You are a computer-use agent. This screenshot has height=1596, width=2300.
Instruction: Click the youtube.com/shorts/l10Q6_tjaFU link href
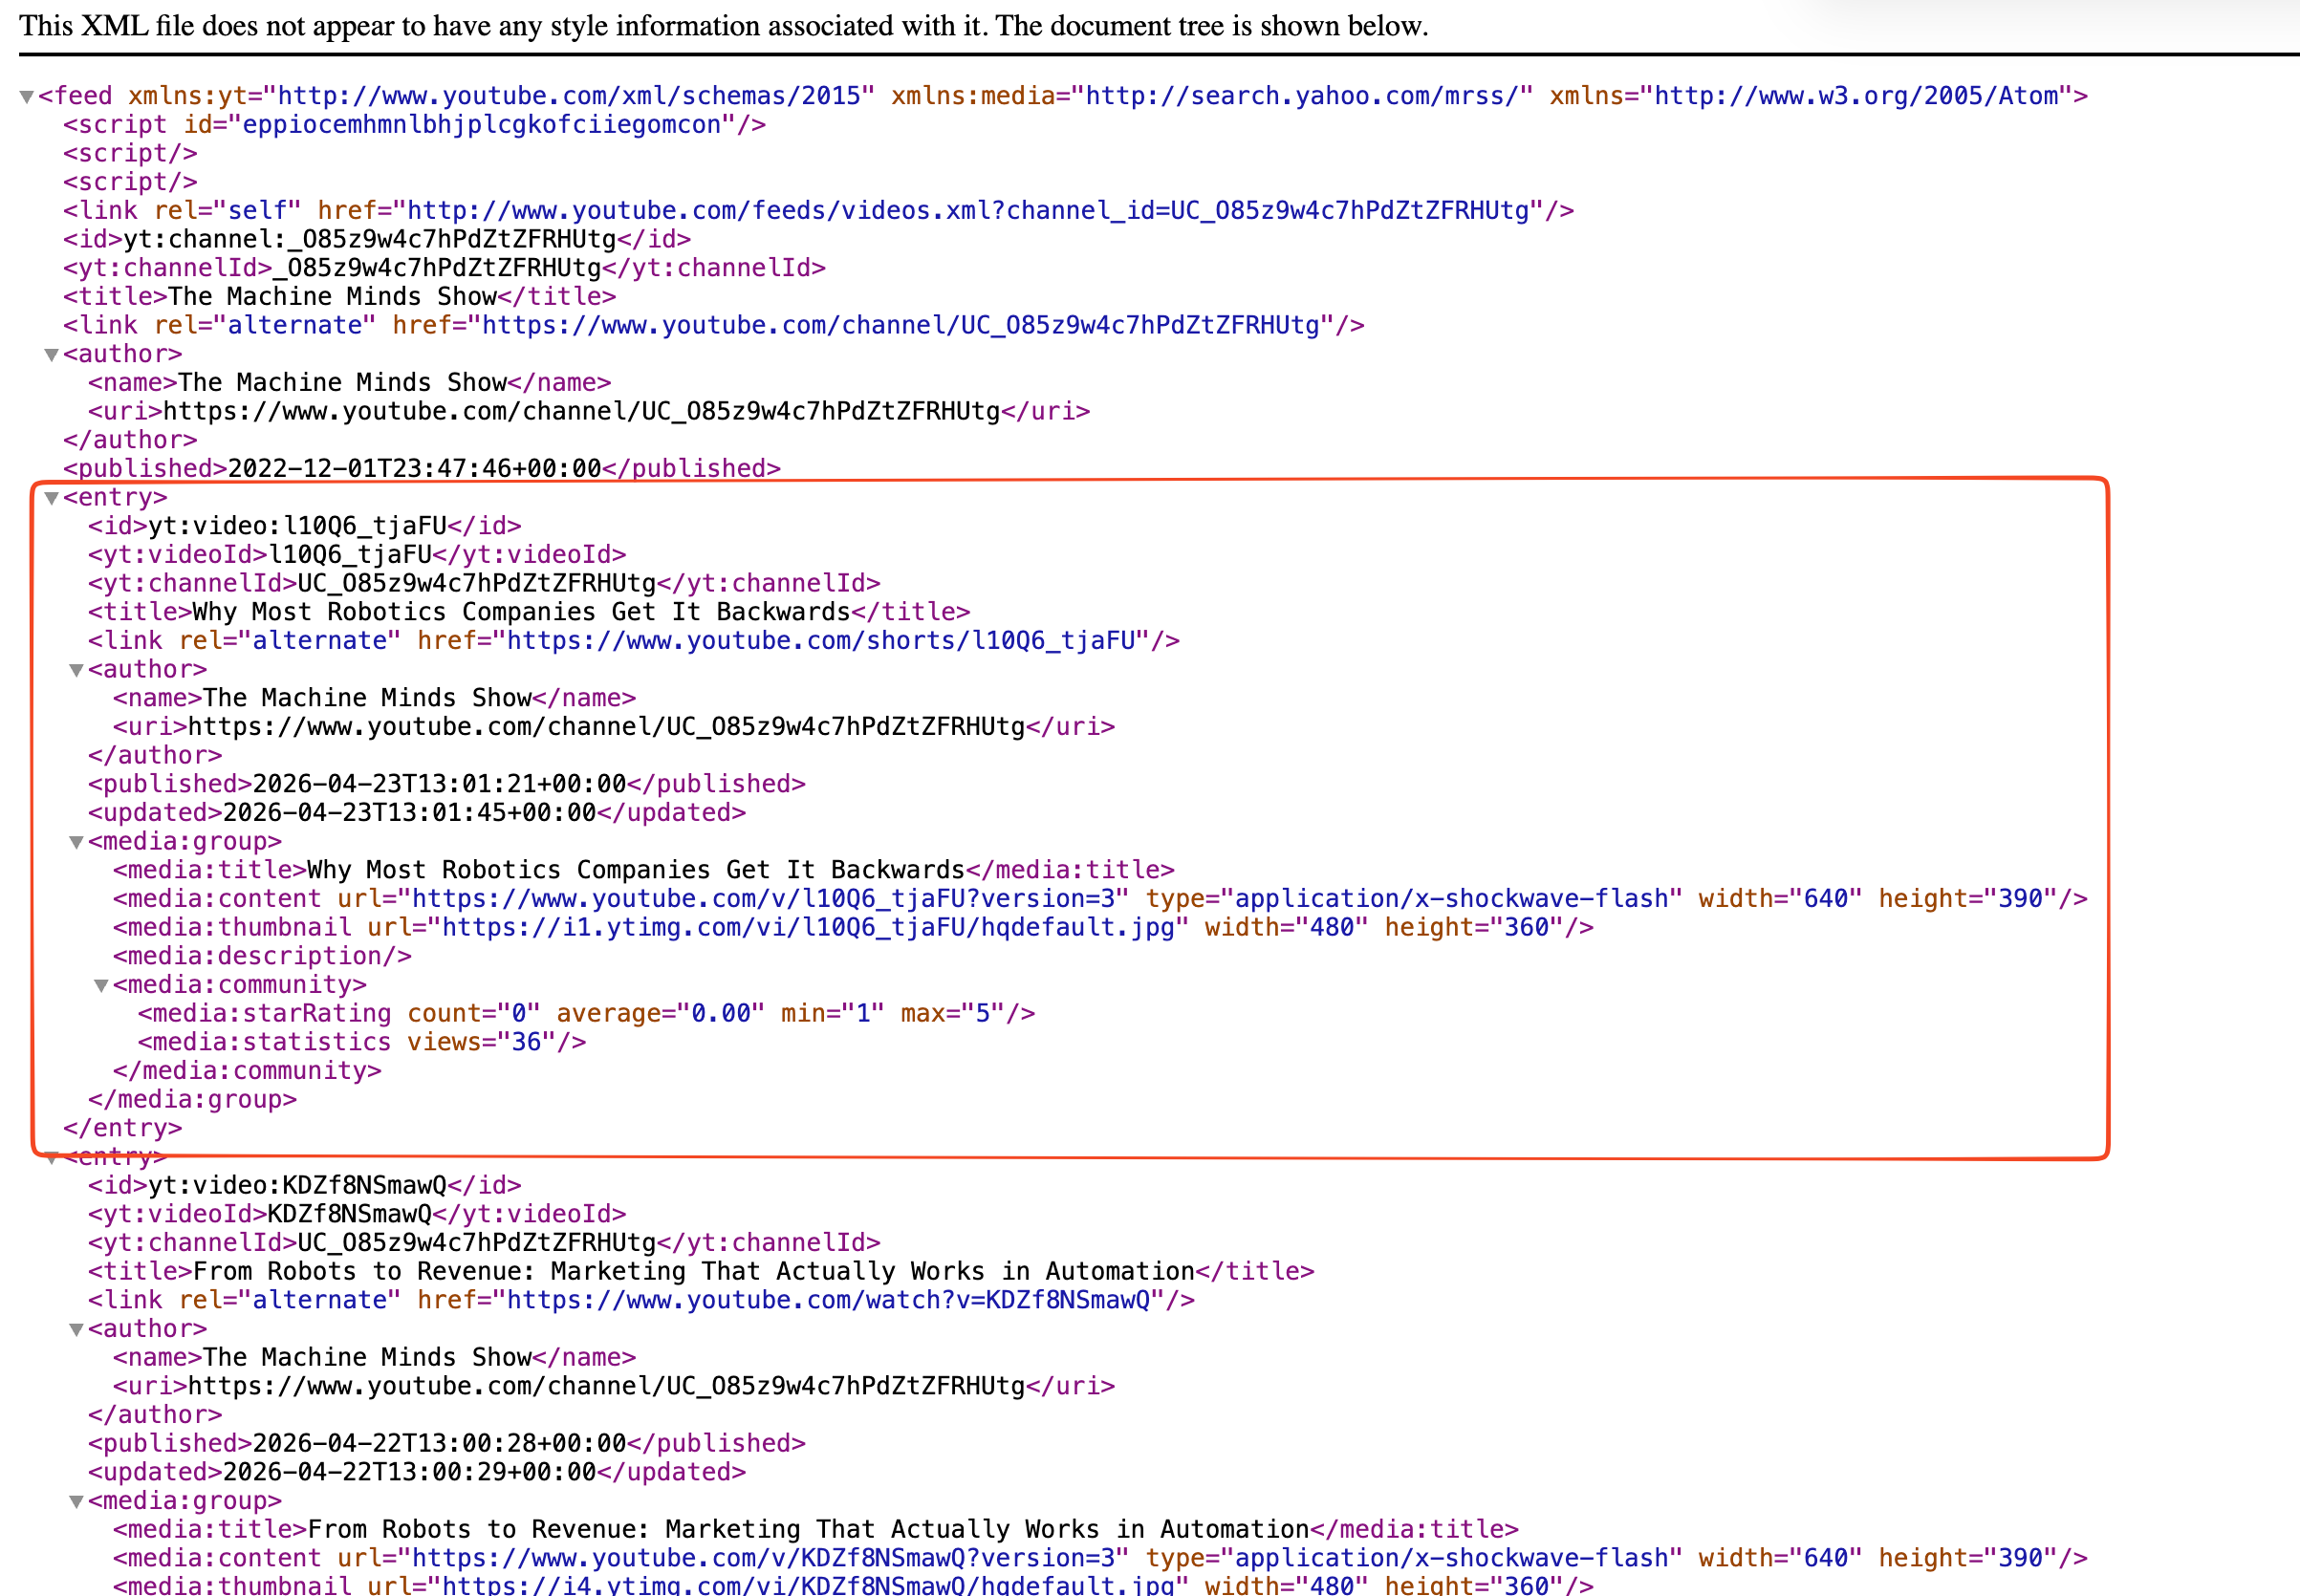pos(822,641)
